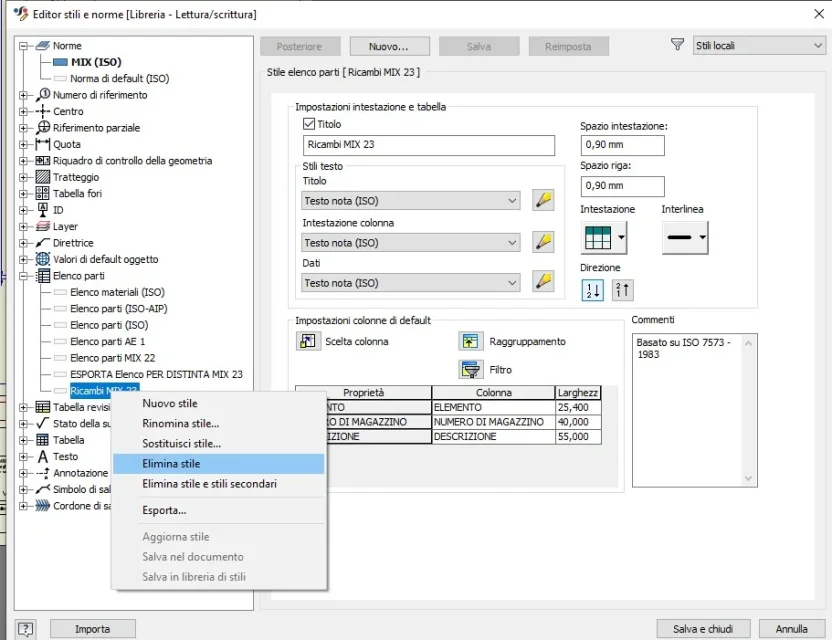832x640 pixels.
Task: Click the Tabella fori icon
Action: pos(43,194)
